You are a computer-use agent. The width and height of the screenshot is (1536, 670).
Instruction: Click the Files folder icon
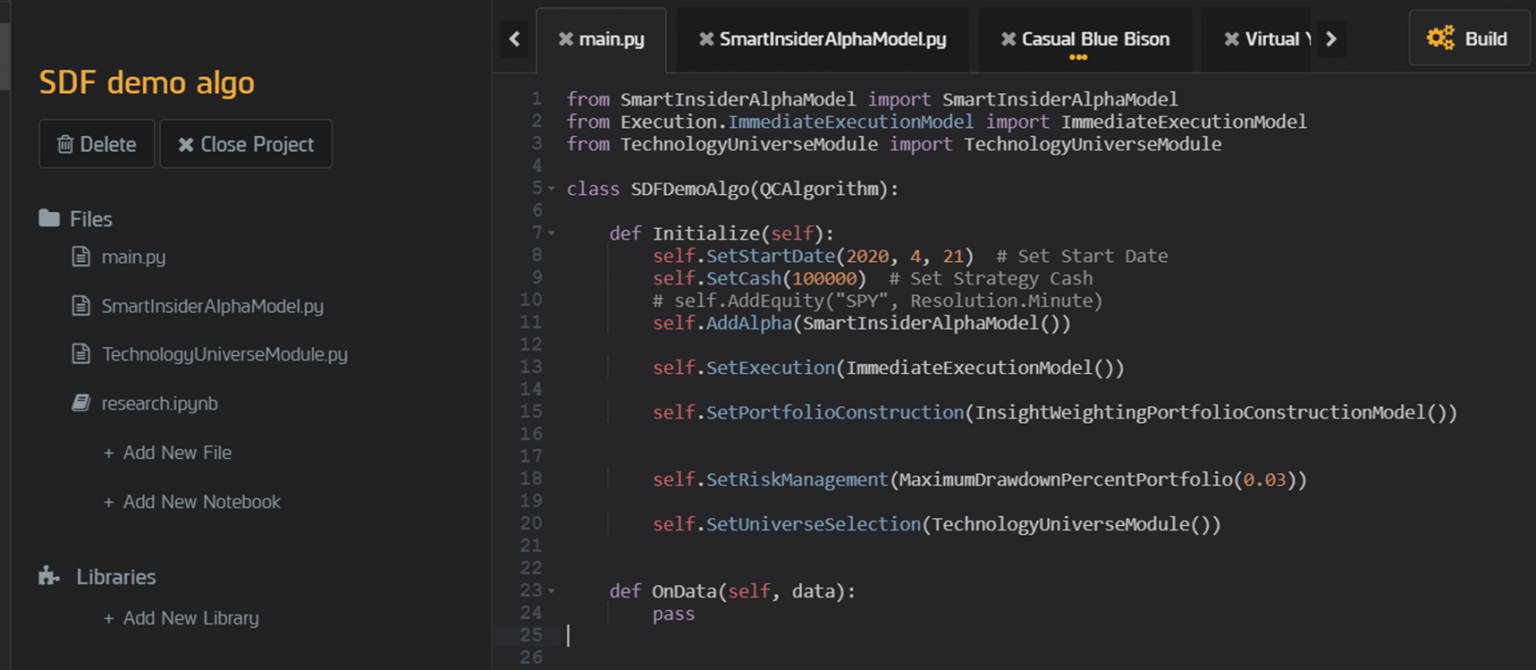(49, 218)
